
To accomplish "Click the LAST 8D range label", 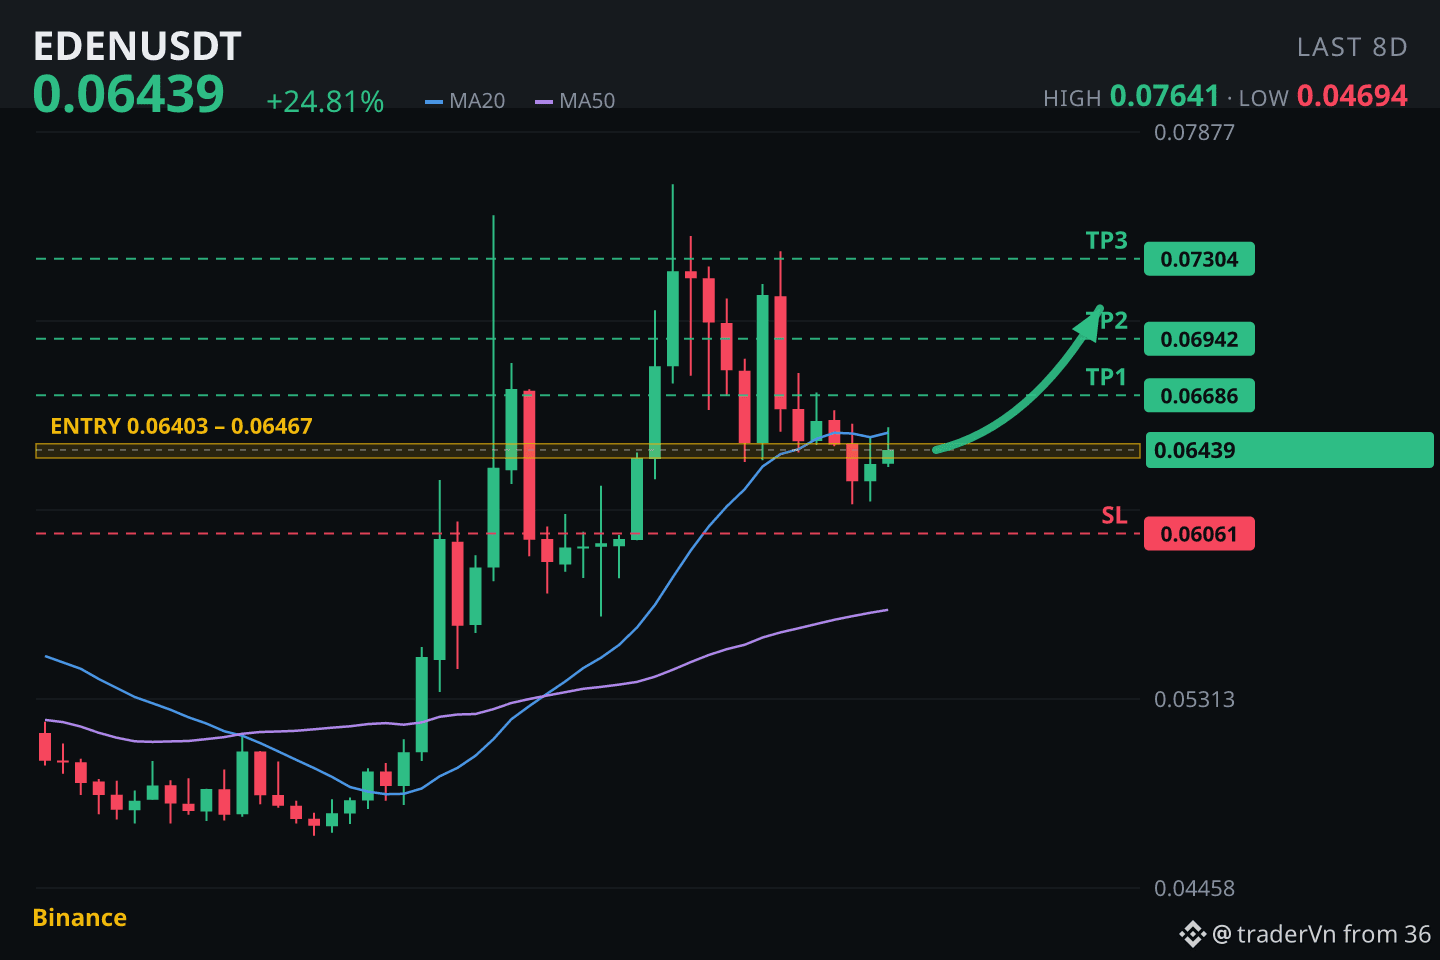I will 1352,47.
